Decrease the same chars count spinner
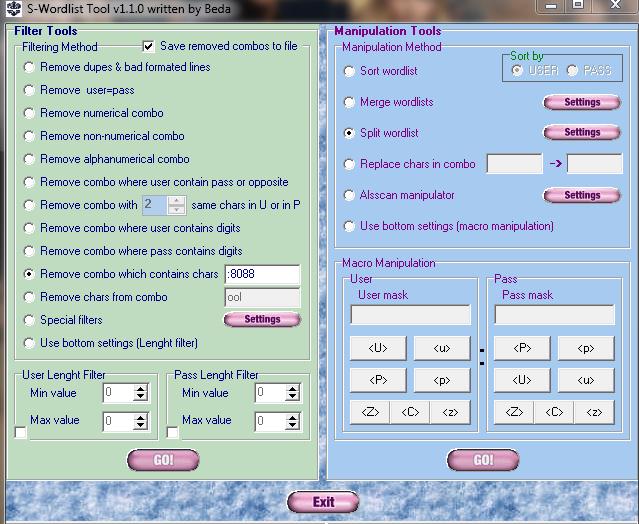Image resolution: width=639 pixels, height=524 pixels. [176, 209]
